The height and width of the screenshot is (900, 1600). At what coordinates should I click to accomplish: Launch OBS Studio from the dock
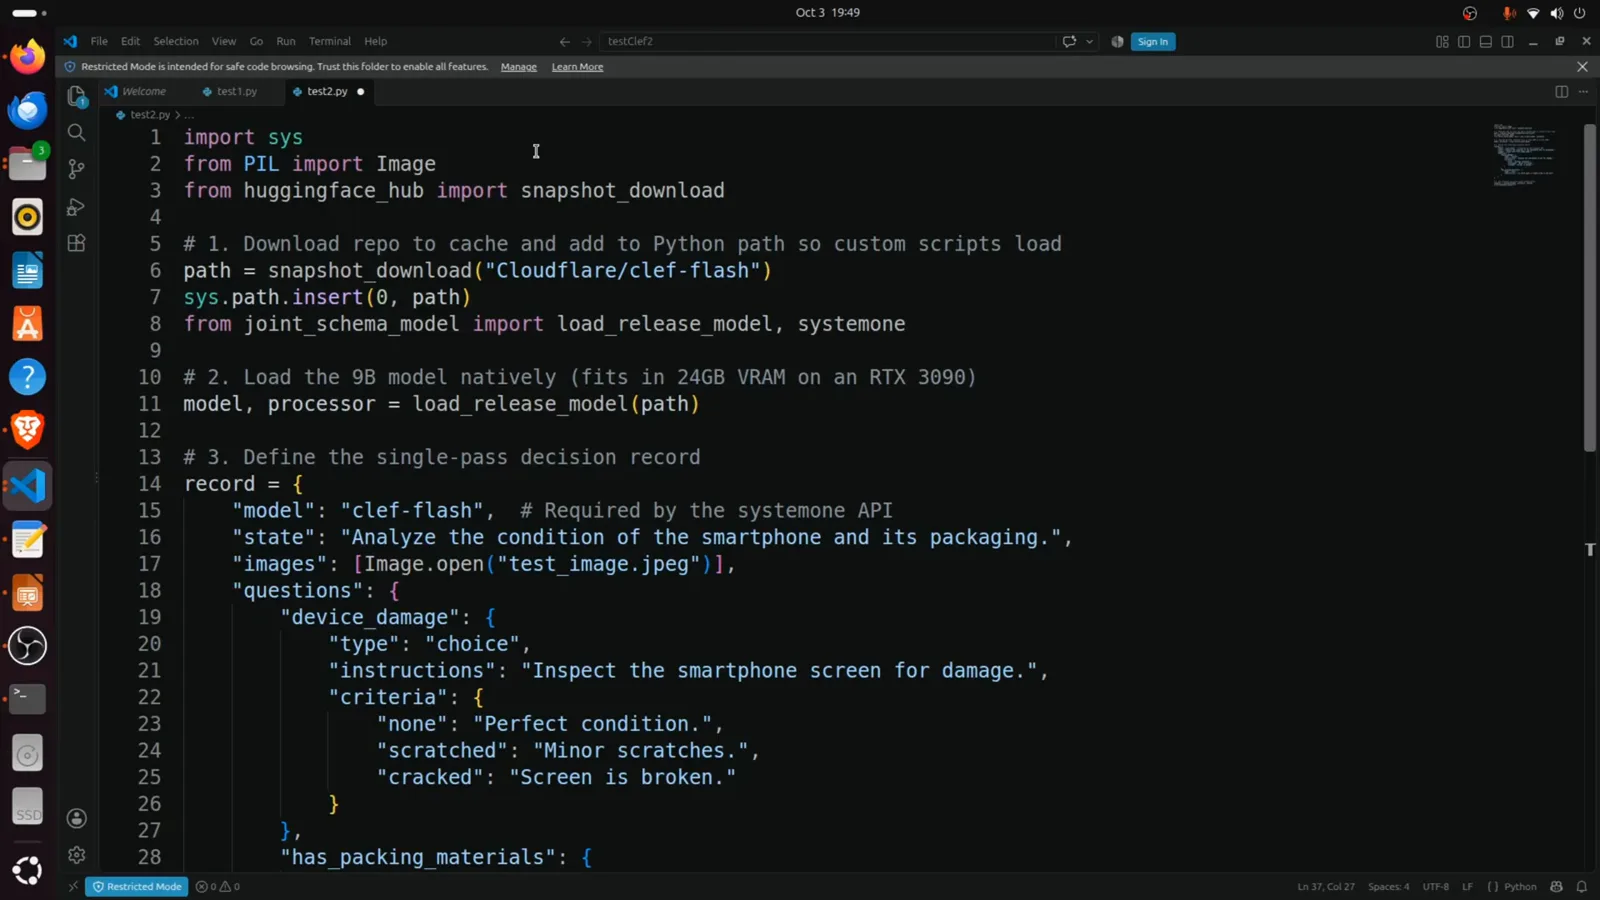point(28,645)
